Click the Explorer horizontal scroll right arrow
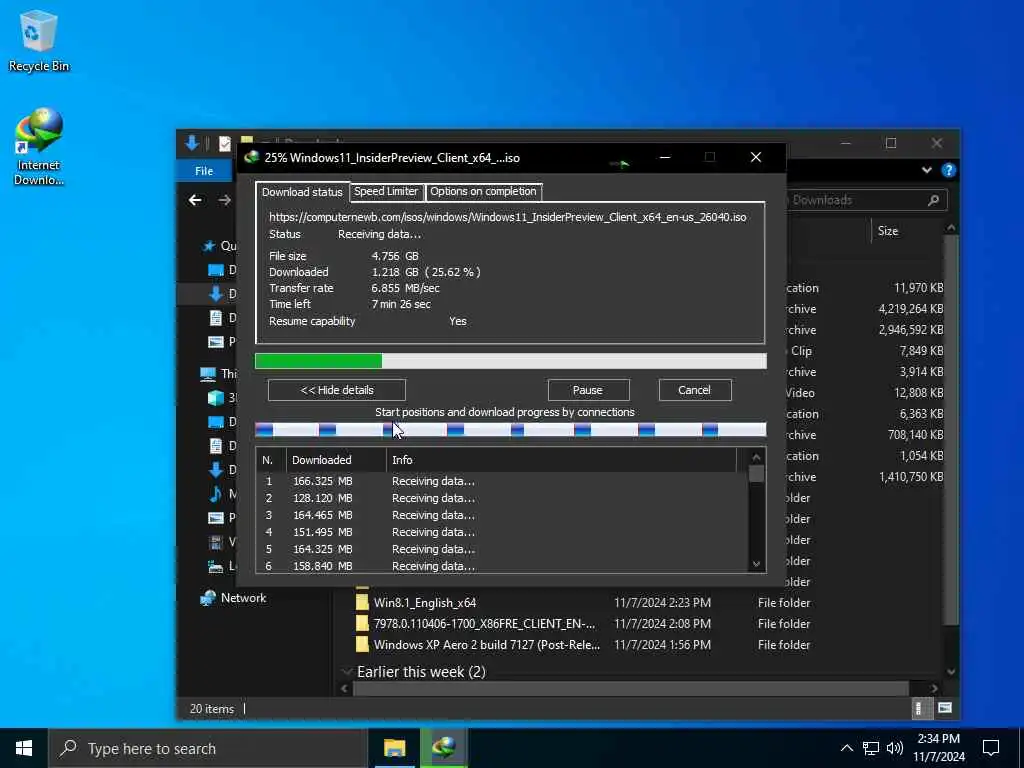Viewport: 1024px width, 768px height. tap(935, 688)
